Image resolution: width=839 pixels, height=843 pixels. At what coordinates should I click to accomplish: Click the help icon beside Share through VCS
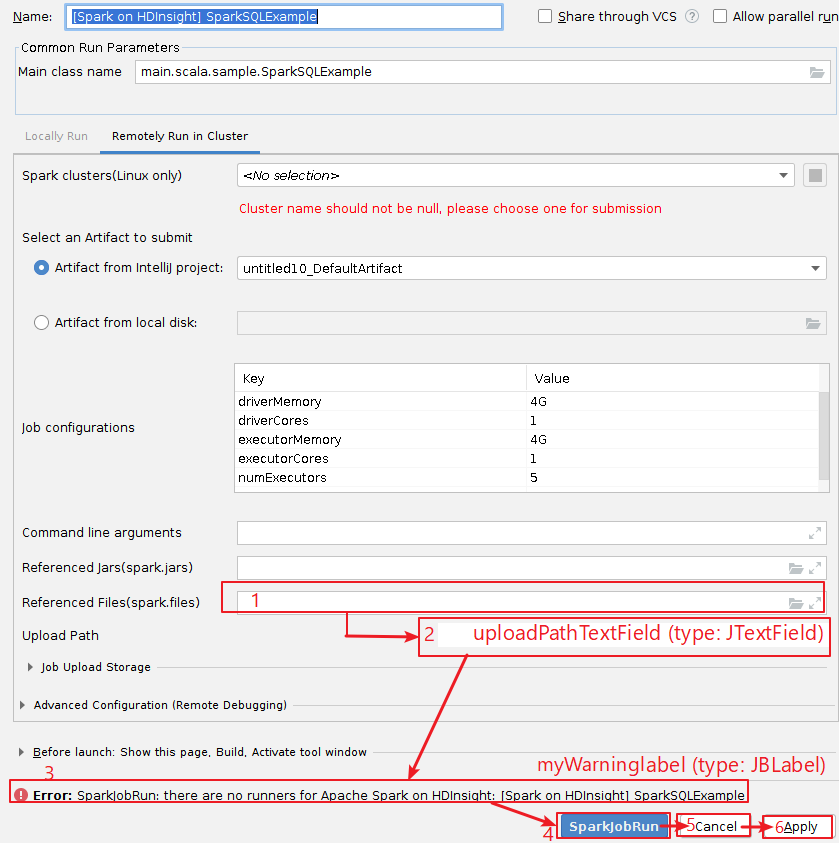click(x=692, y=17)
